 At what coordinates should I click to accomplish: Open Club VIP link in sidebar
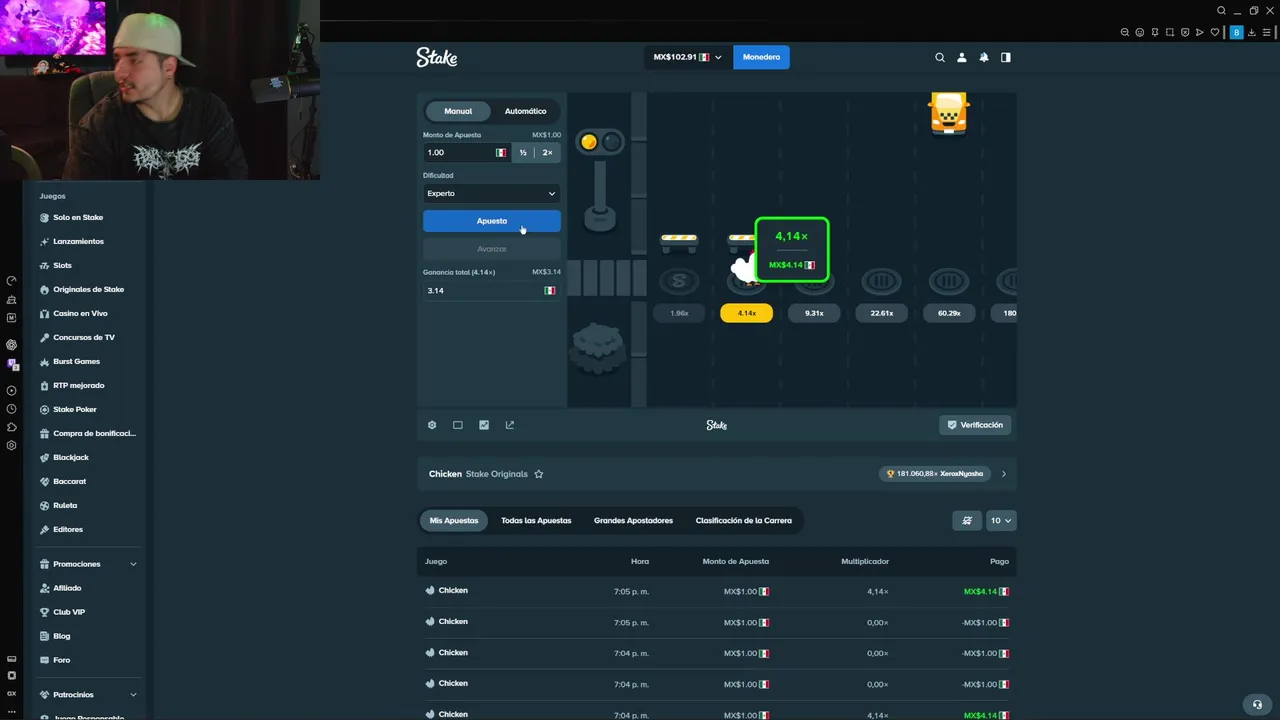click(69, 612)
